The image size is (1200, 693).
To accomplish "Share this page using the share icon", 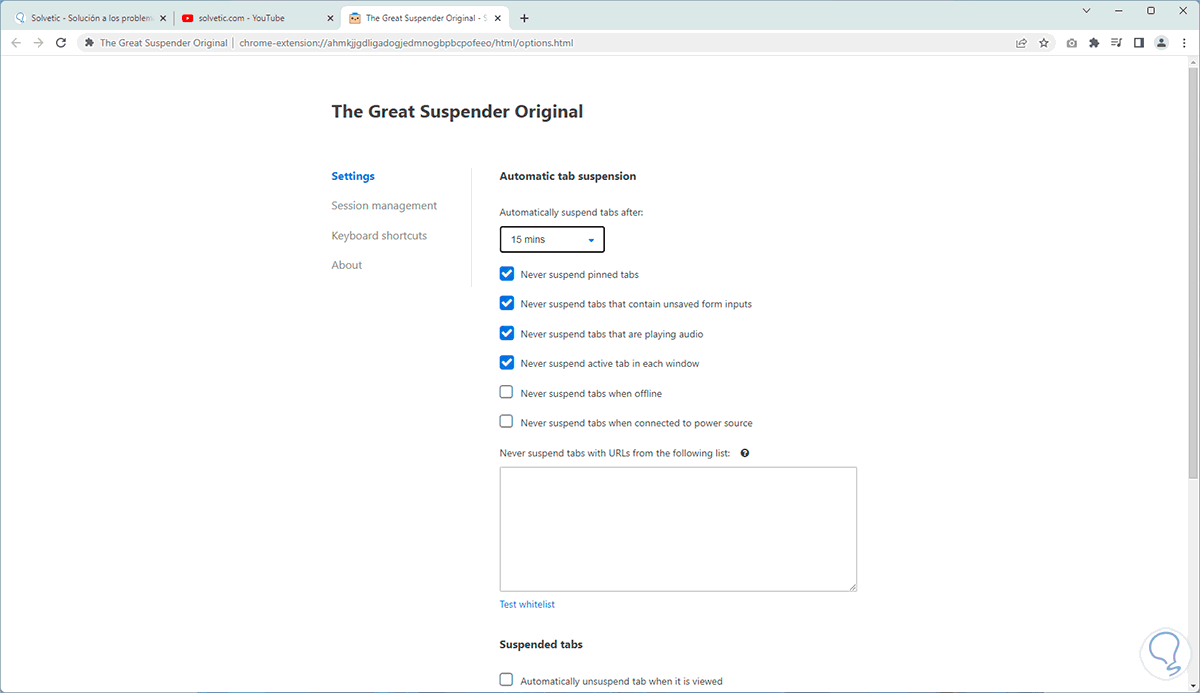I will tap(1021, 43).
